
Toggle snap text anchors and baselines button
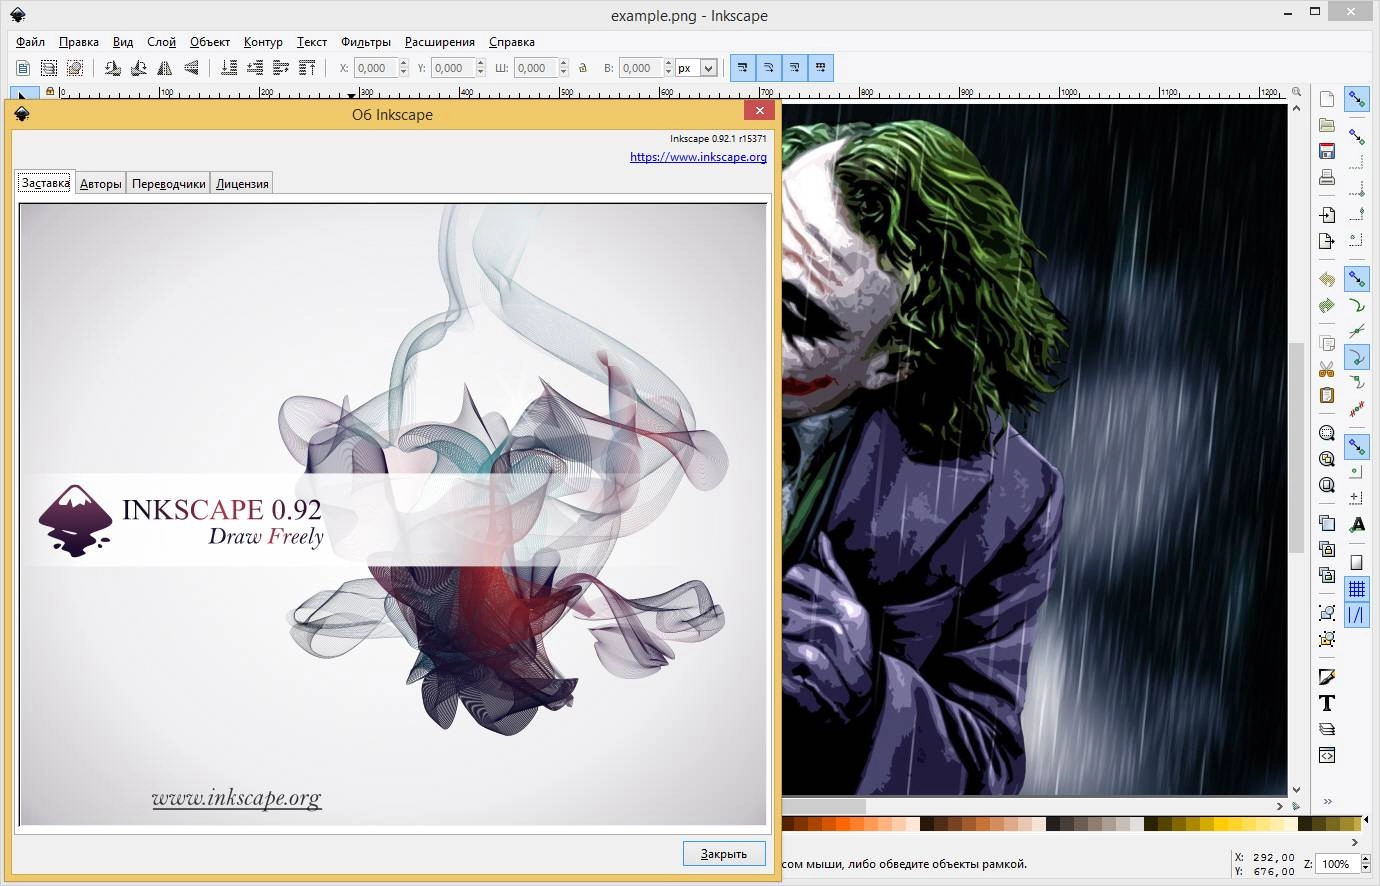pos(1357,524)
